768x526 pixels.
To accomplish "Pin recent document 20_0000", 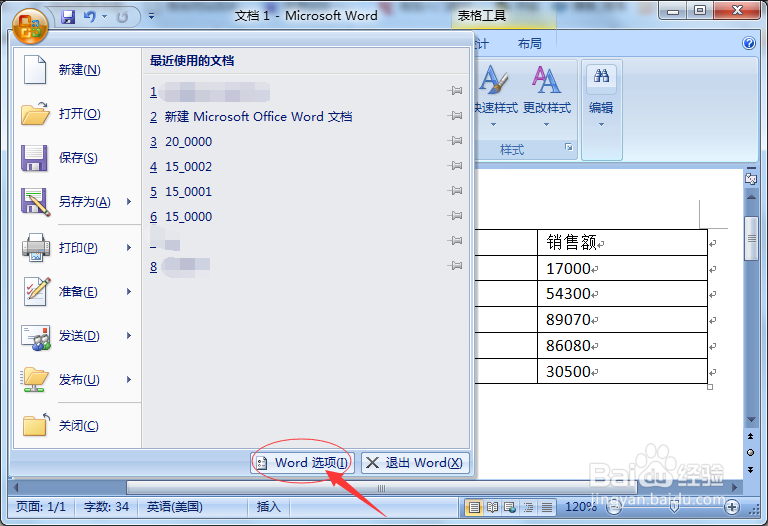I will [455, 141].
